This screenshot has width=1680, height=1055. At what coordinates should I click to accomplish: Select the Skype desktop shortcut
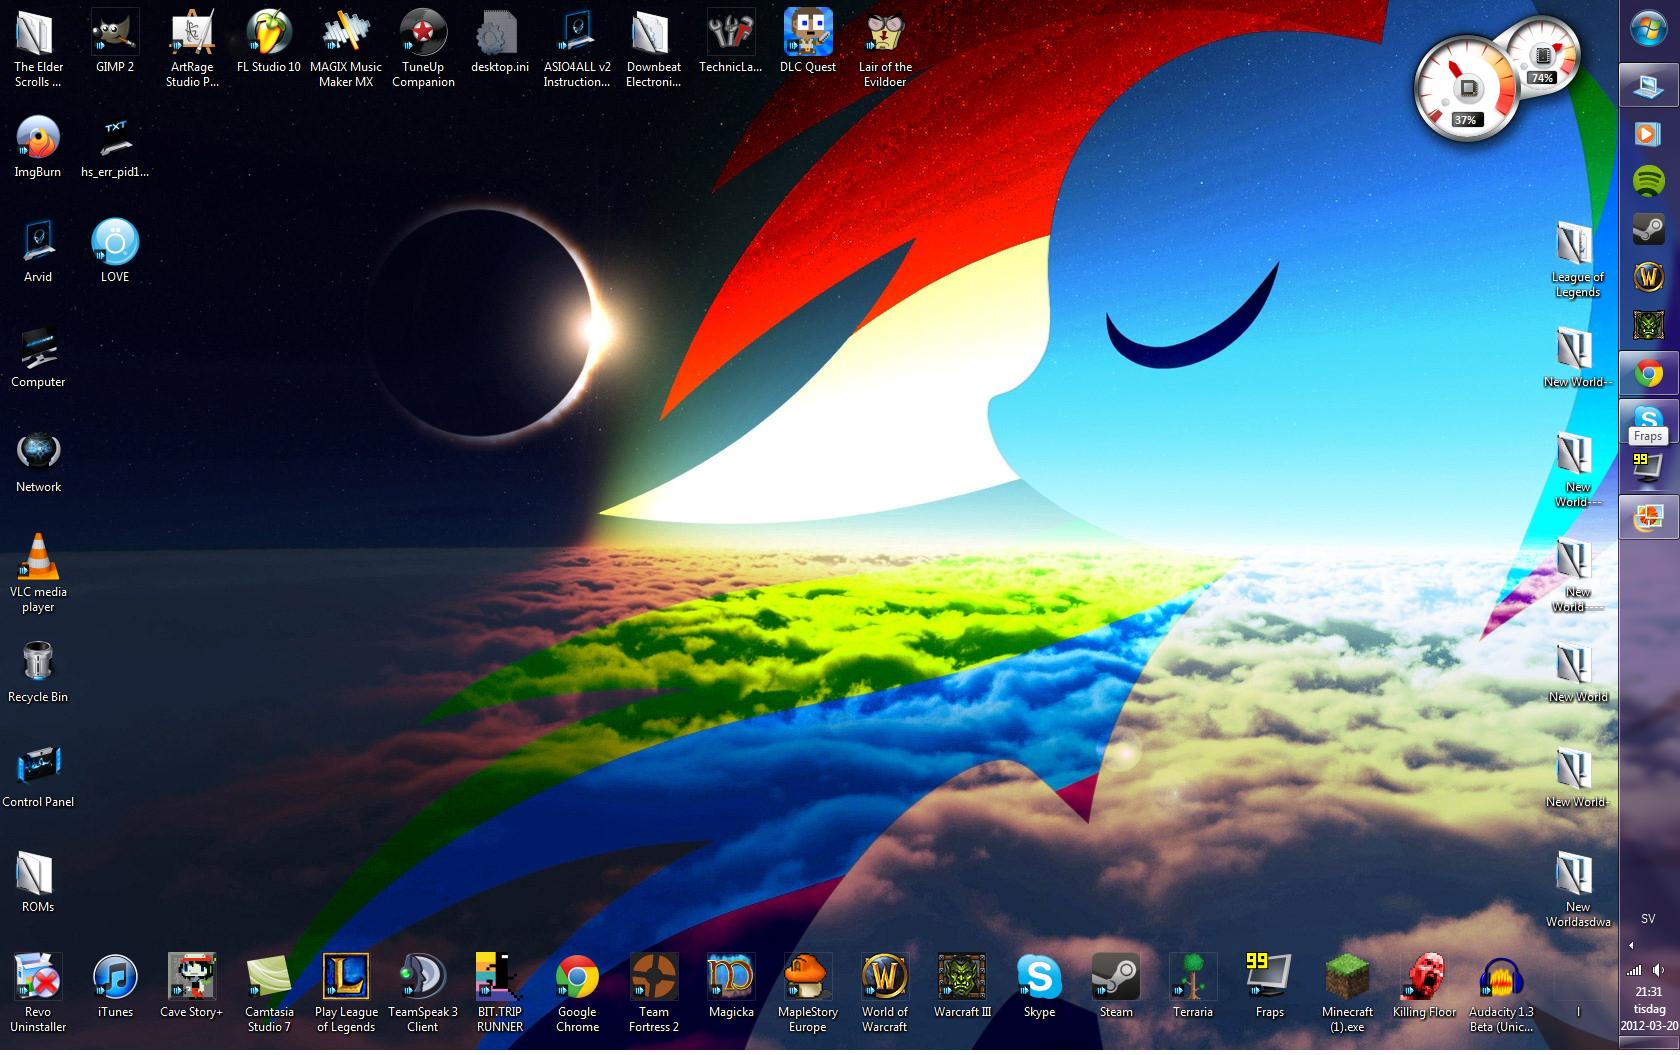pyautogui.click(x=1039, y=986)
